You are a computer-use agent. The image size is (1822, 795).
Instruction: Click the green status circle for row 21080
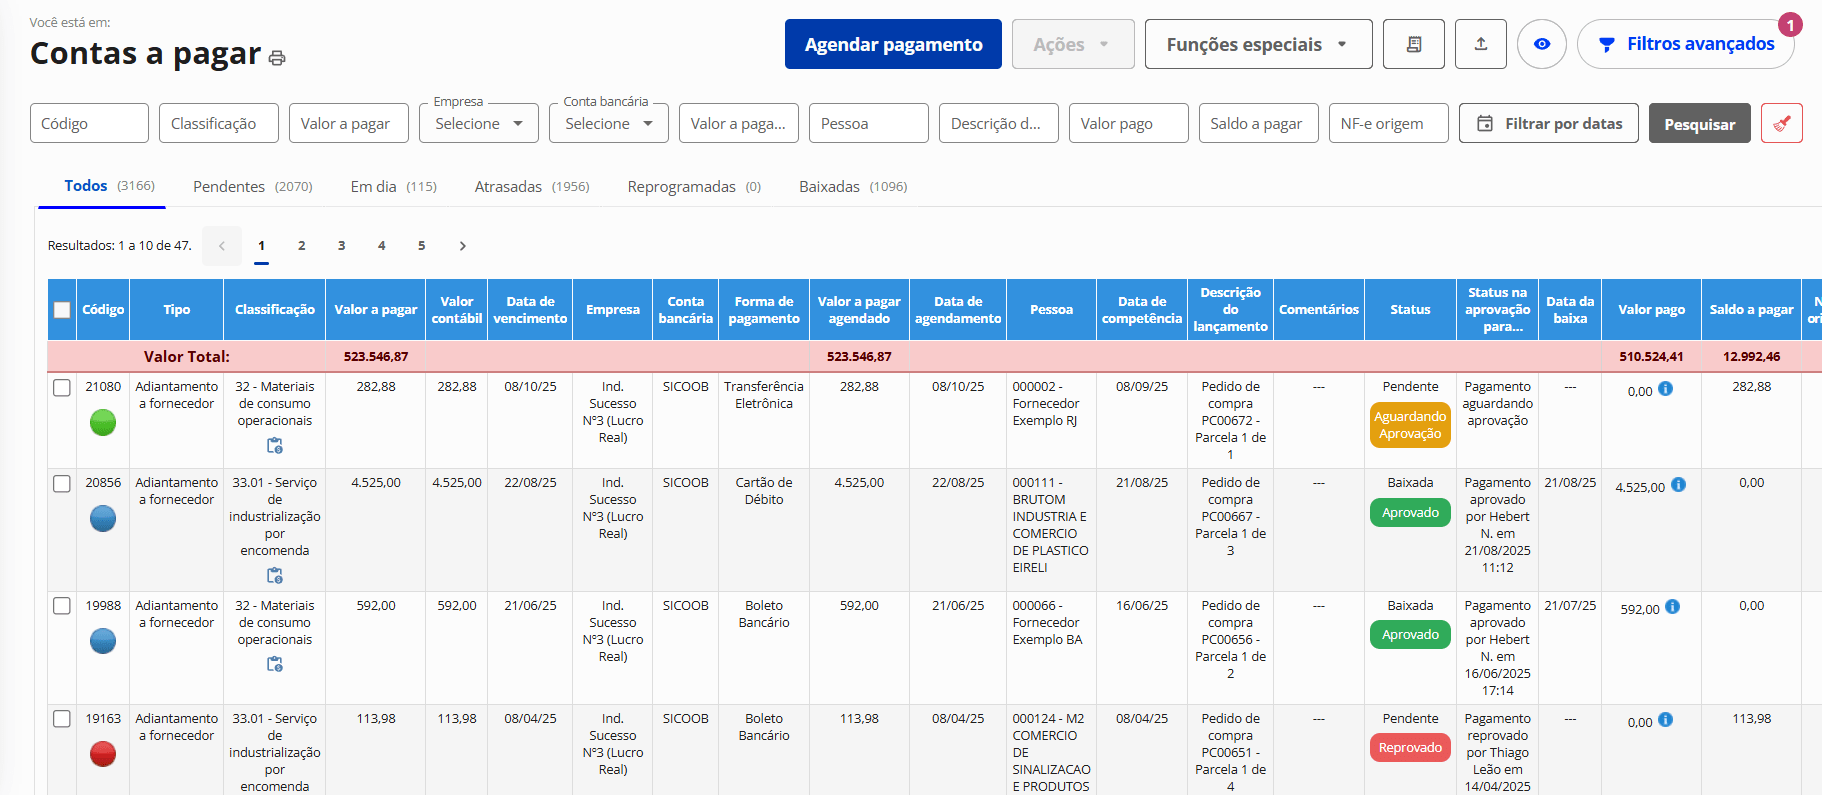103,423
